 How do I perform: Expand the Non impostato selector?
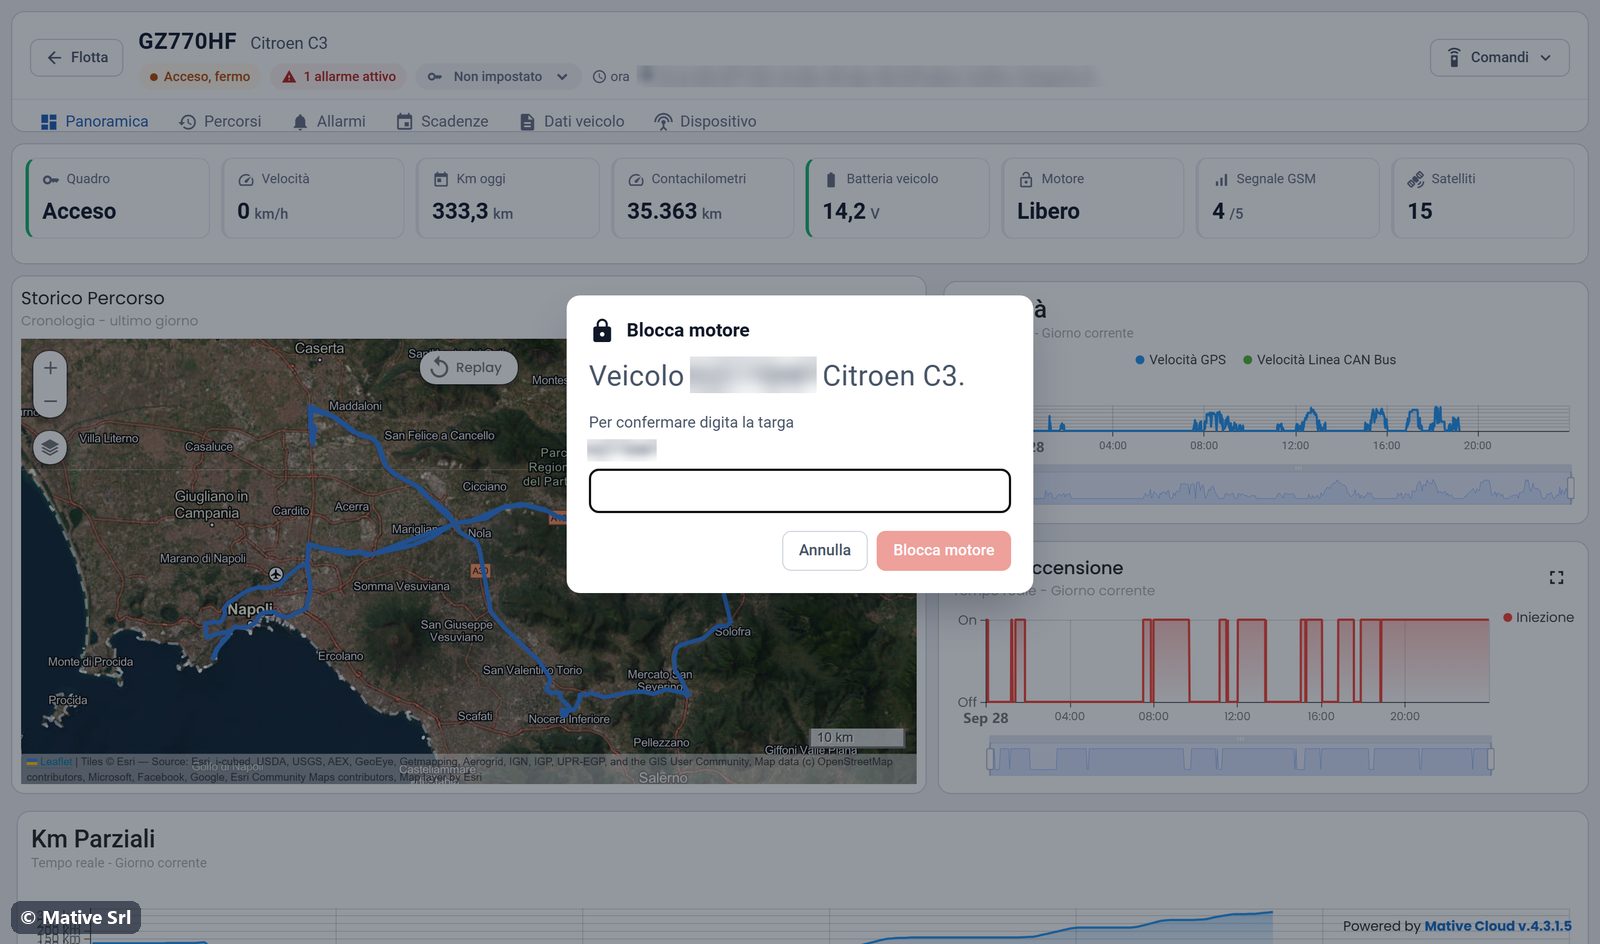tap(498, 77)
